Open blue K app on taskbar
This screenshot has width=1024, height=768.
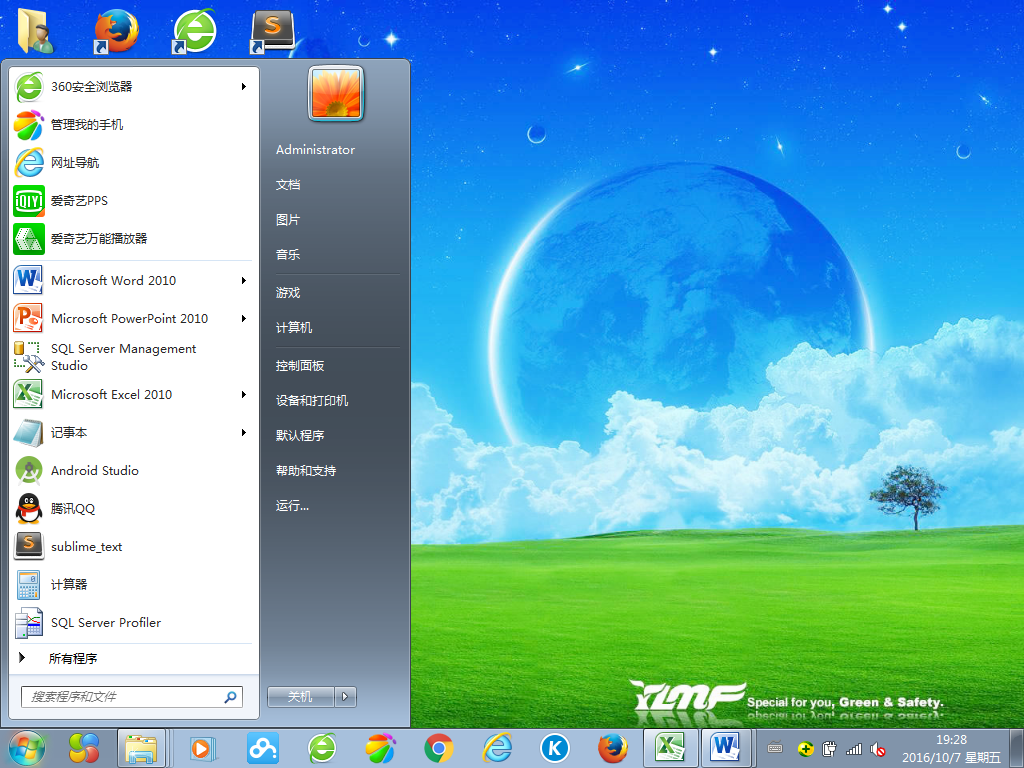pos(555,748)
